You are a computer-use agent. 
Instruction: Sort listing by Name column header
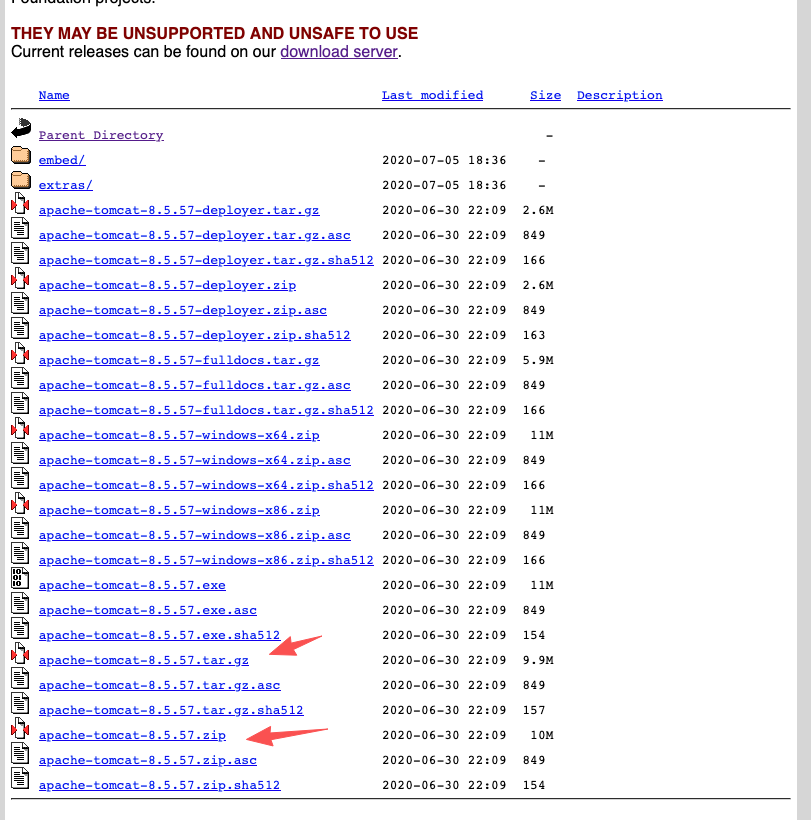click(54, 95)
